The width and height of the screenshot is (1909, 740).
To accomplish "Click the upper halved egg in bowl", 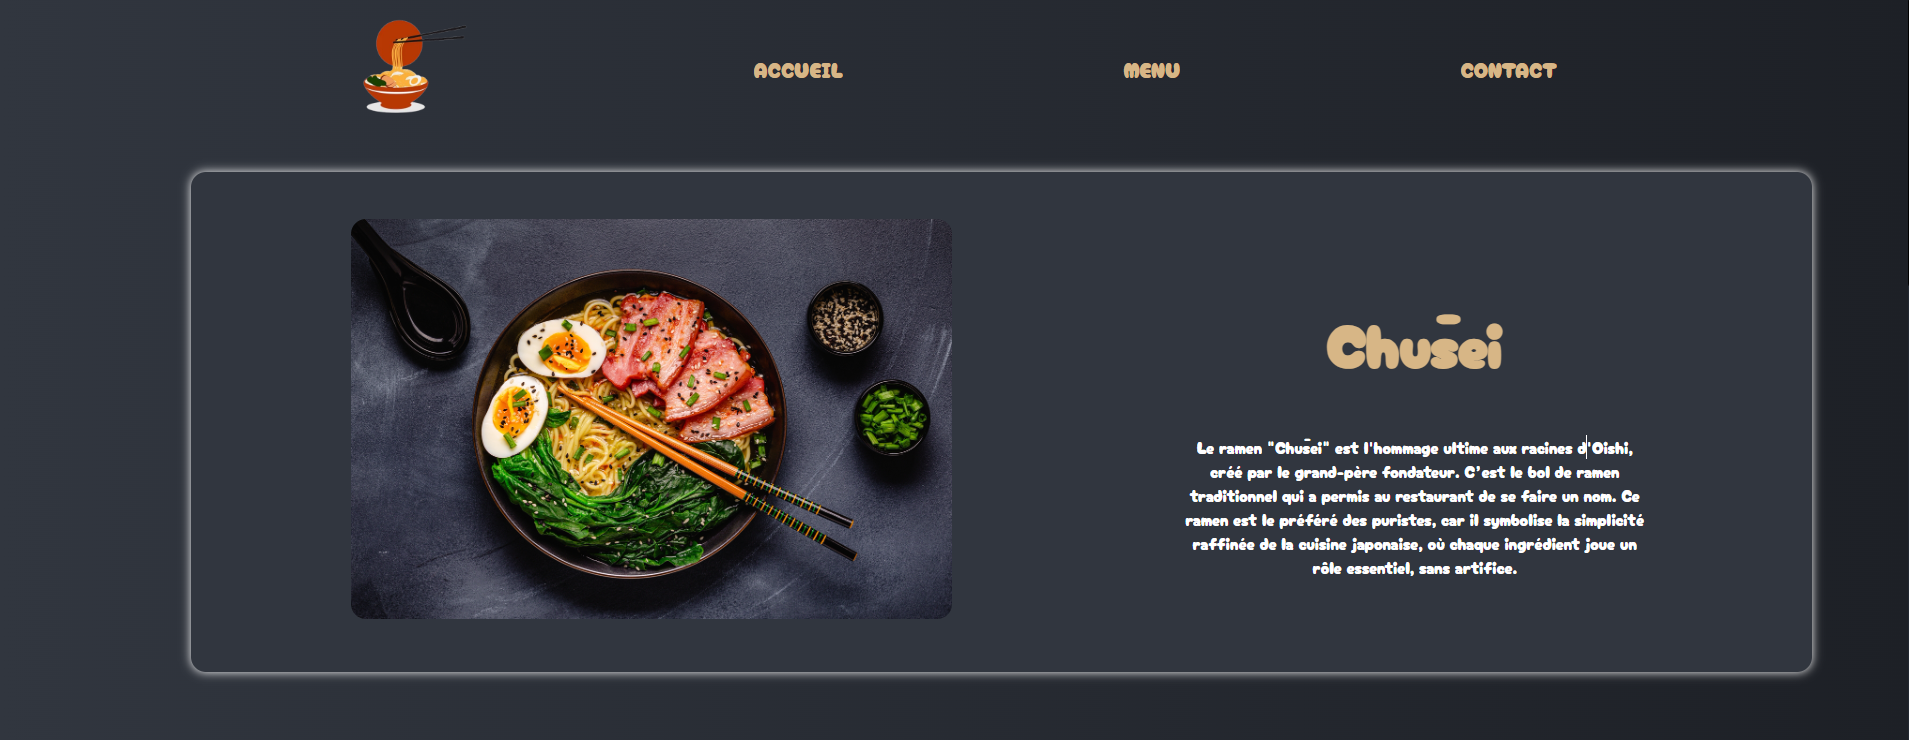I will (562, 348).
